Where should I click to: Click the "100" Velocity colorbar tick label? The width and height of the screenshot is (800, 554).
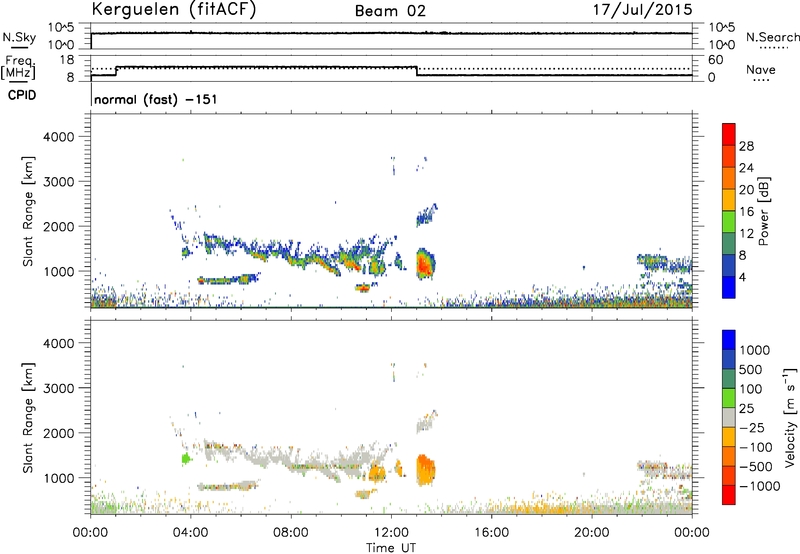tap(751, 389)
